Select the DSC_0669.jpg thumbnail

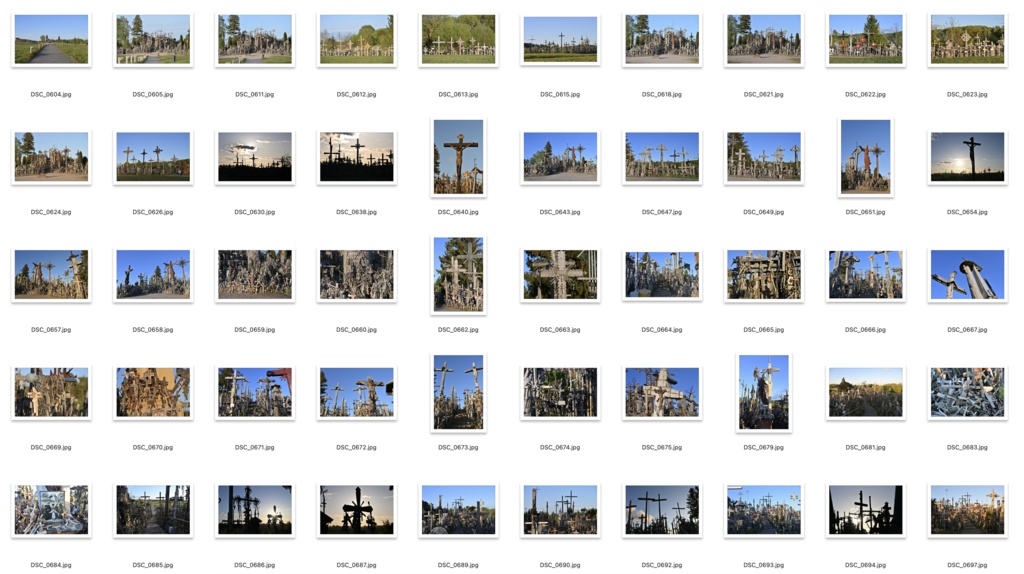tap(51, 392)
